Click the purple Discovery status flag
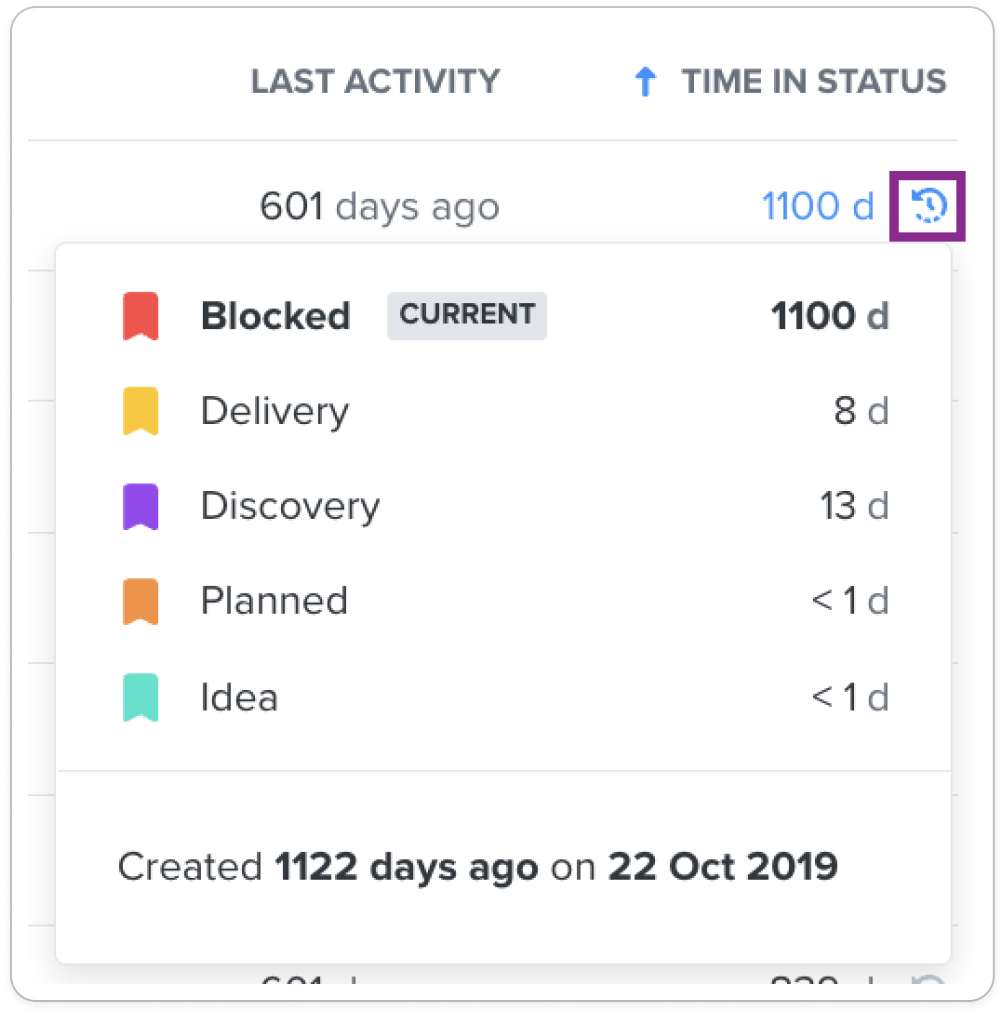This screenshot has height=1016, width=1005. [141, 506]
